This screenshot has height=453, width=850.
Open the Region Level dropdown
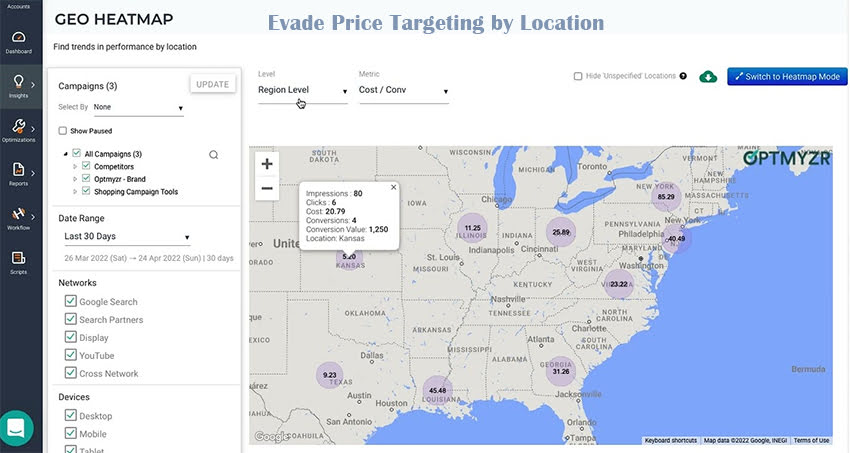click(302, 90)
